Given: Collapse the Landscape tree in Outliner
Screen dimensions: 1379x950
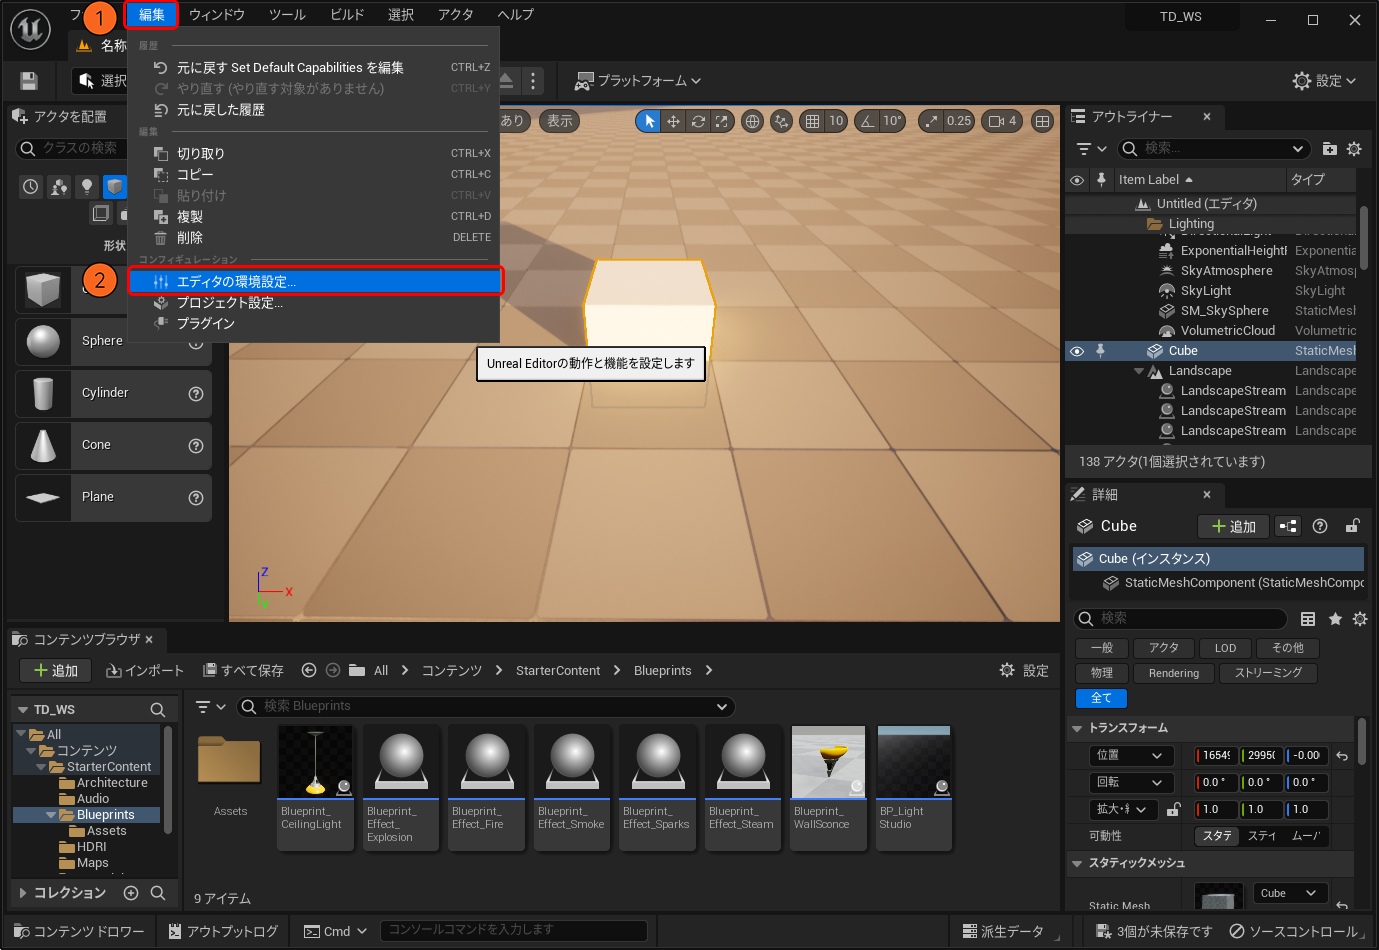Looking at the screenshot, I should pyautogui.click(x=1139, y=371).
